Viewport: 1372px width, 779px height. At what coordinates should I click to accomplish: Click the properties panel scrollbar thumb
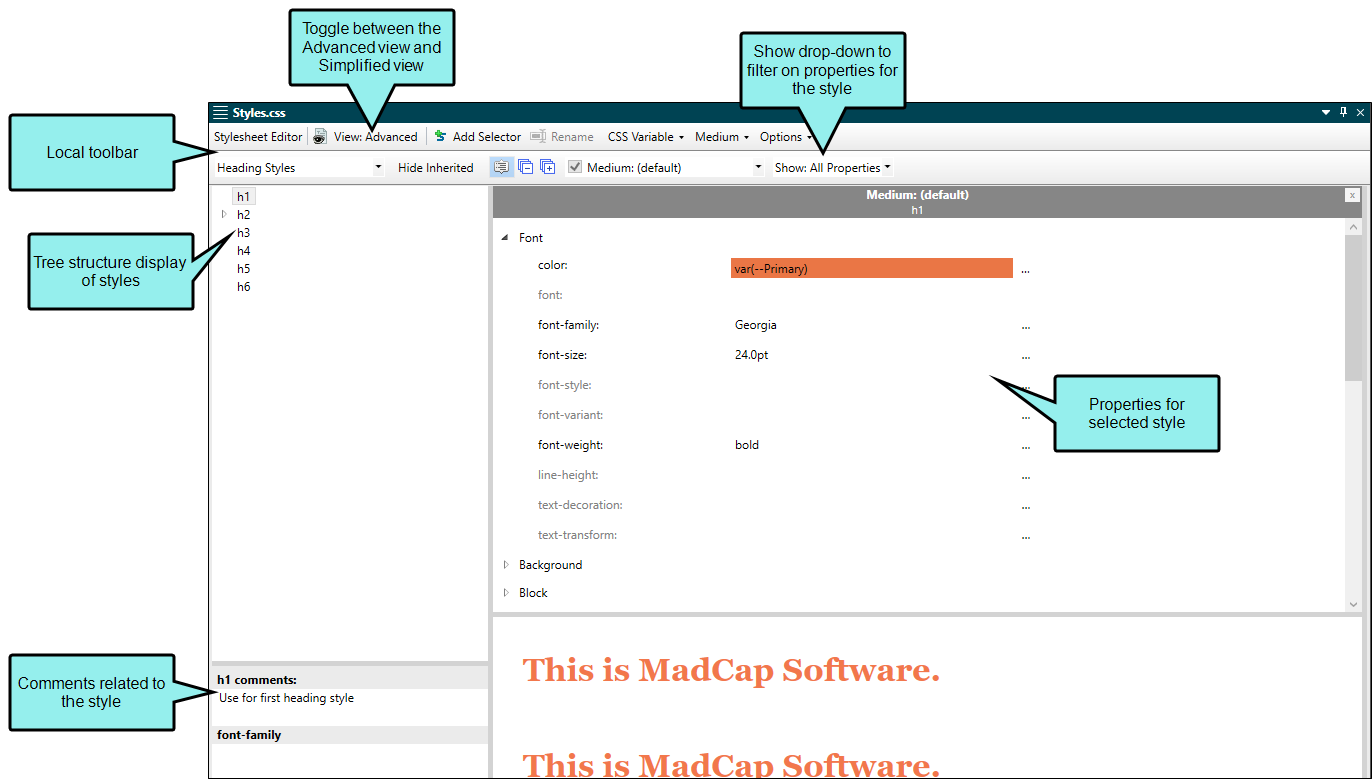1353,308
